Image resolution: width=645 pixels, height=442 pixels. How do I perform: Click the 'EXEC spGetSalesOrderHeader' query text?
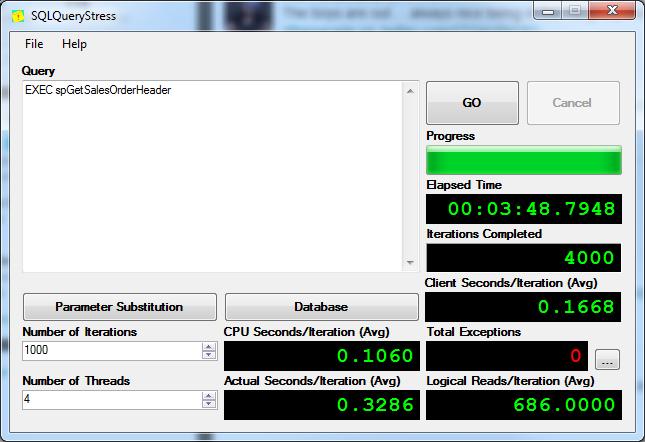[98, 90]
